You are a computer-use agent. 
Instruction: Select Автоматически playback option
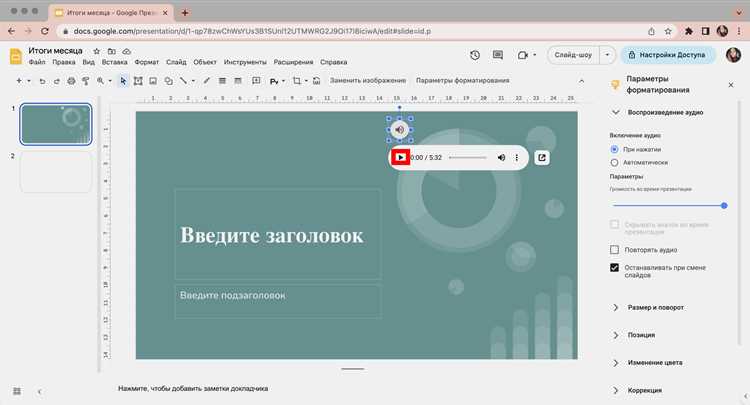pos(615,163)
